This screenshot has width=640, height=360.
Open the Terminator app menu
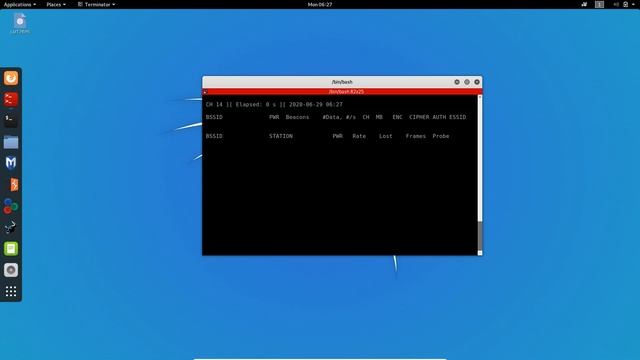coord(96,4)
